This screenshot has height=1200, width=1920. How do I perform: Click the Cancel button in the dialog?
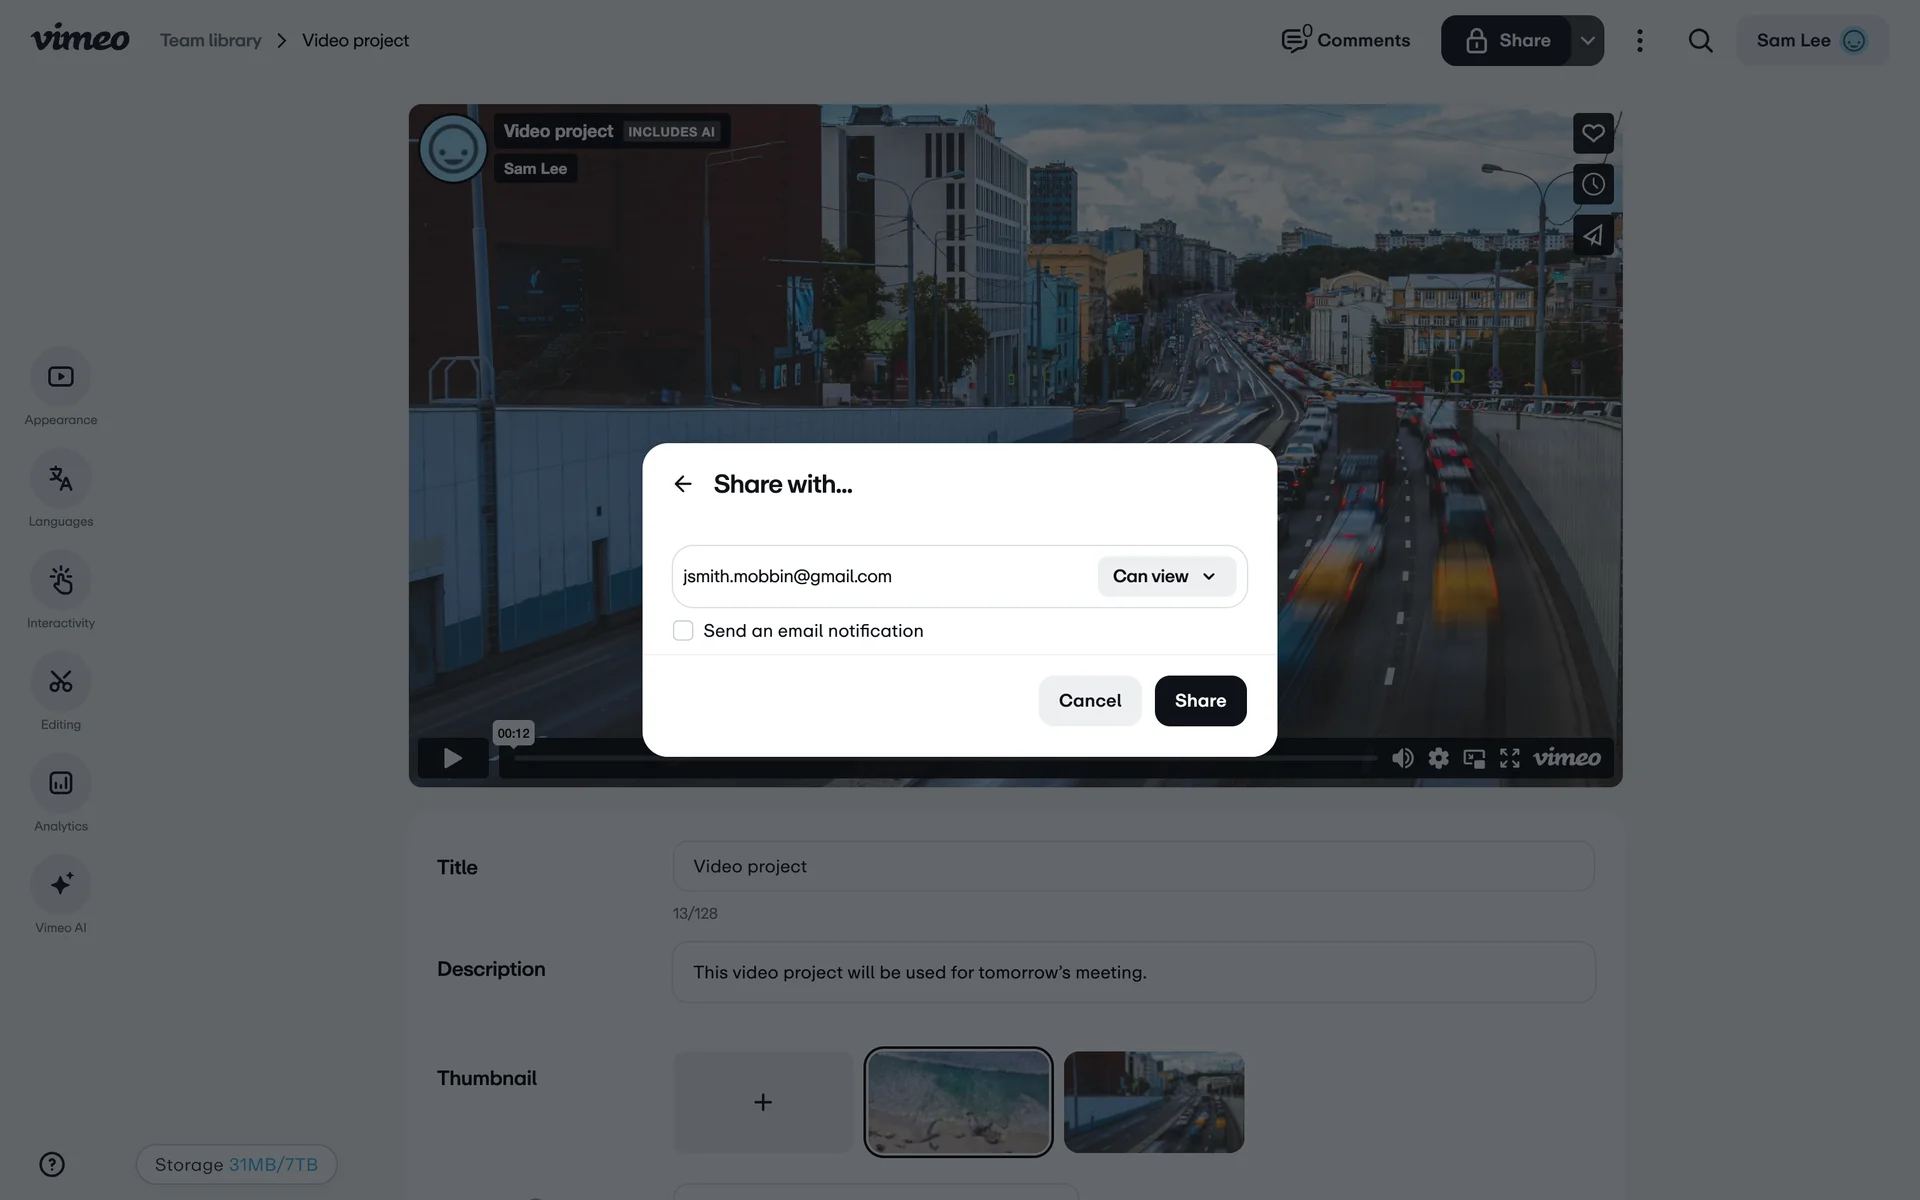point(1089,701)
